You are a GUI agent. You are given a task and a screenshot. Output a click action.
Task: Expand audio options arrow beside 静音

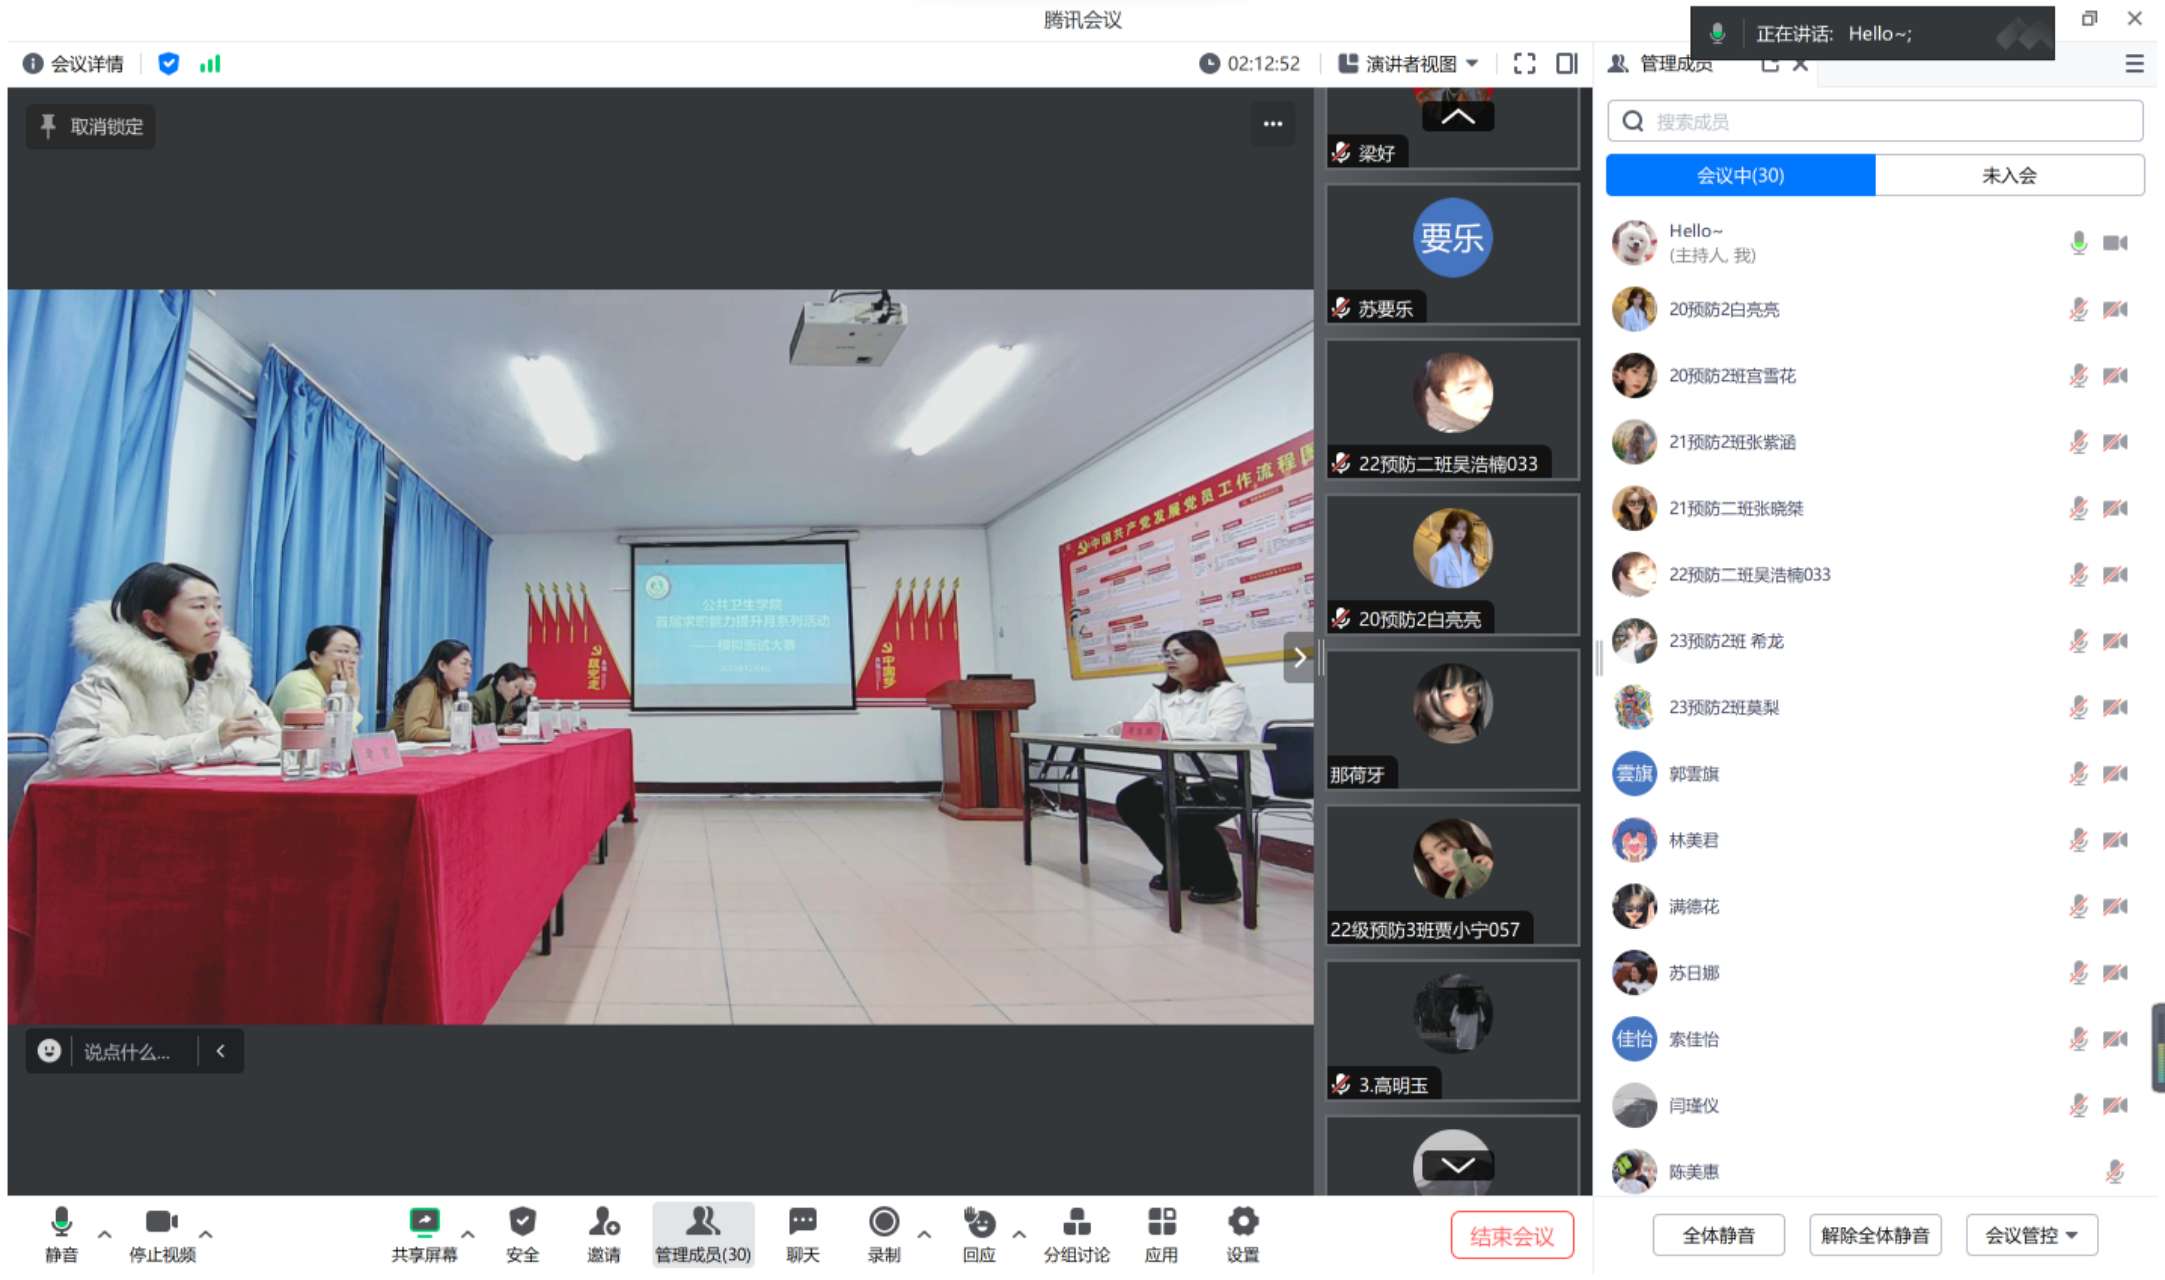(x=105, y=1234)
